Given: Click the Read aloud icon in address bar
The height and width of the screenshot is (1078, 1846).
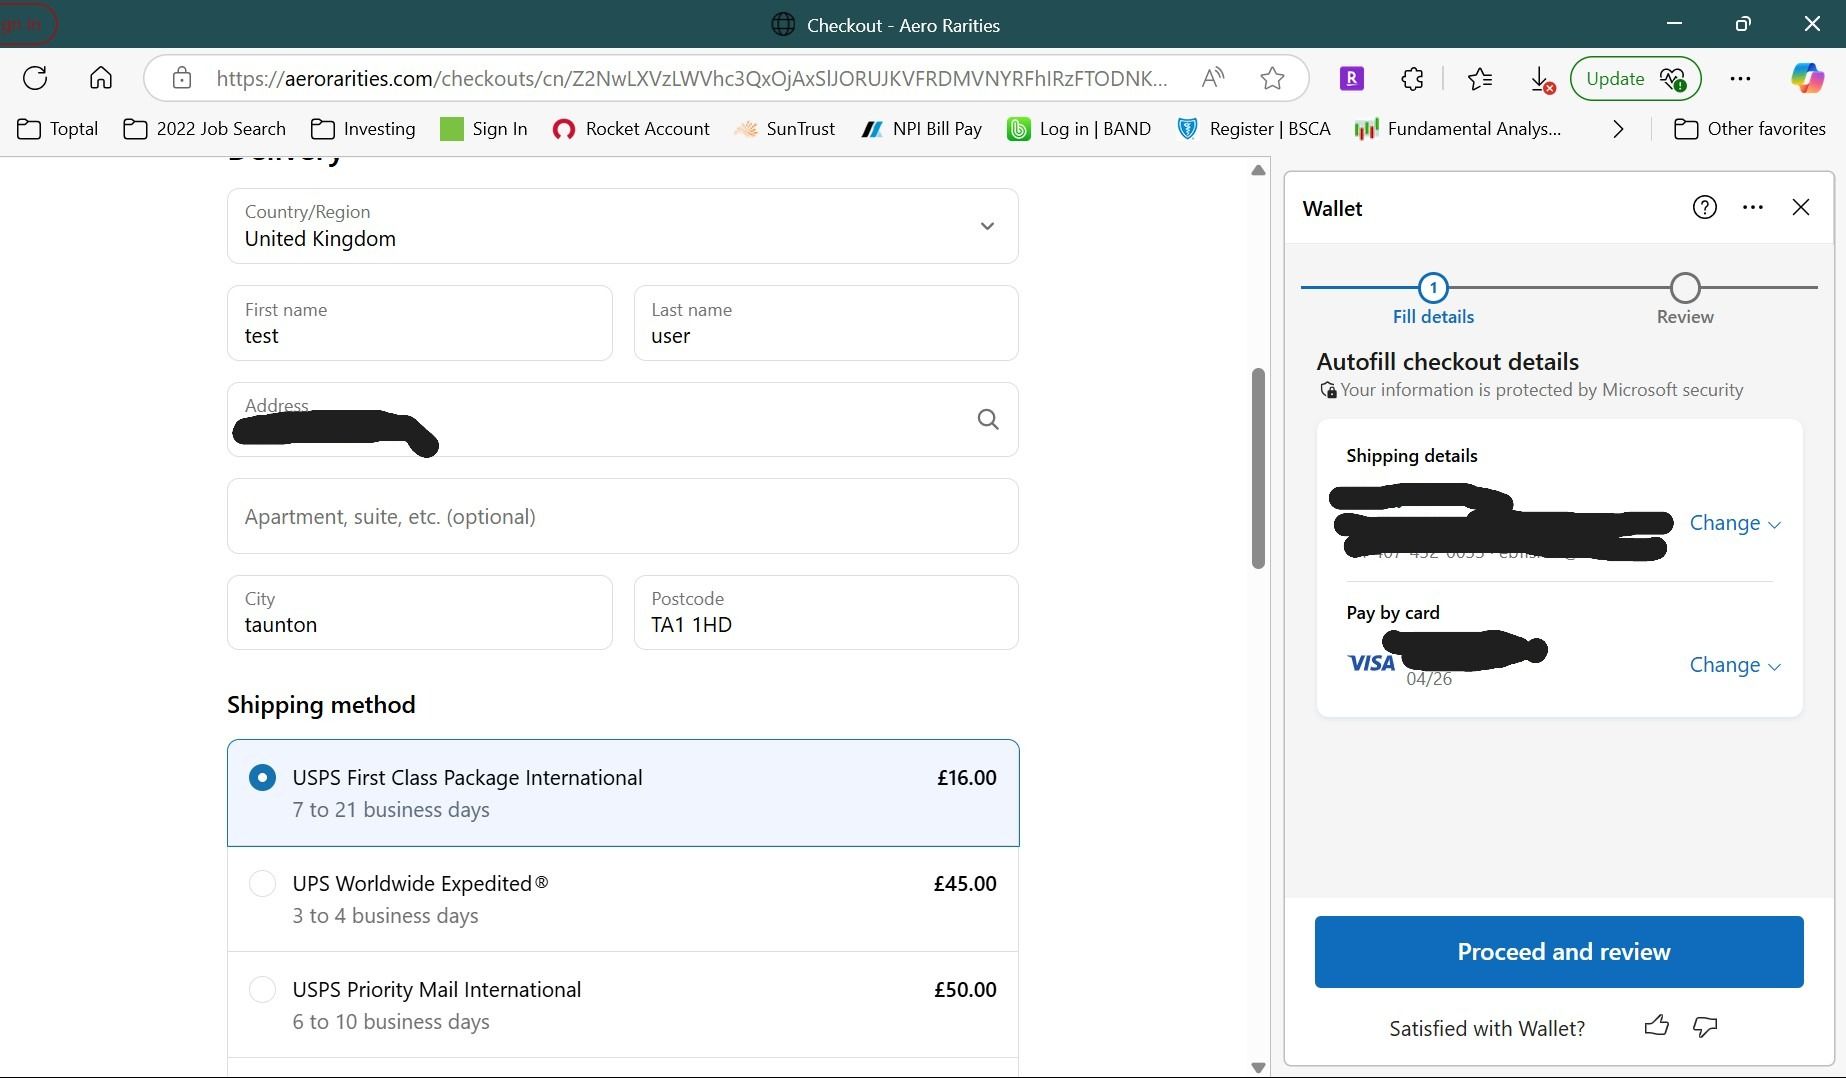Looking at the screenshot, I should point(1213,78).
